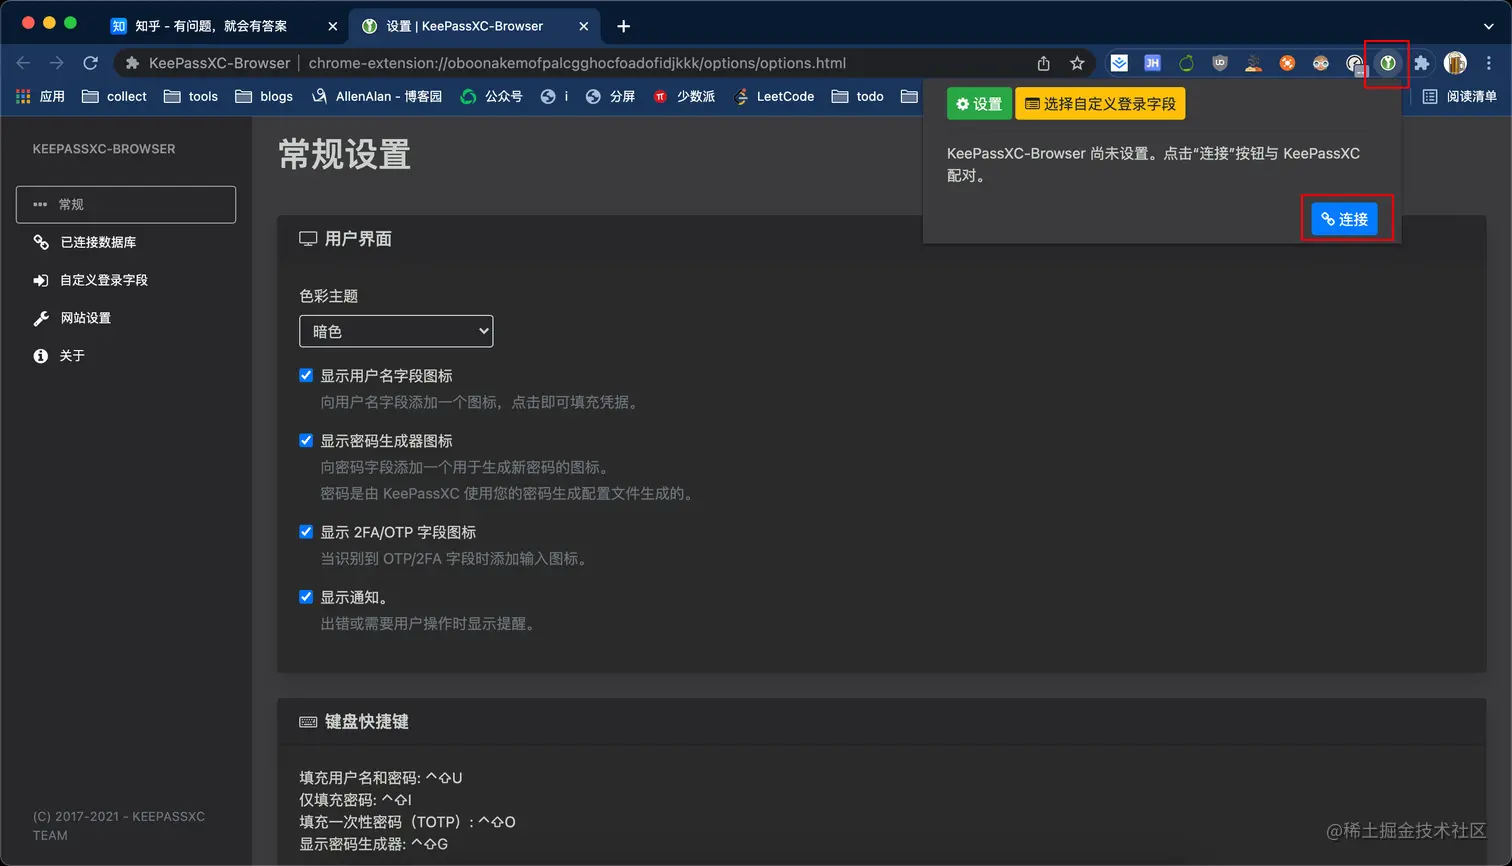Click the JH extension icon
The width and height of the screenshot is (1512, 866).
pos(1152,63)
